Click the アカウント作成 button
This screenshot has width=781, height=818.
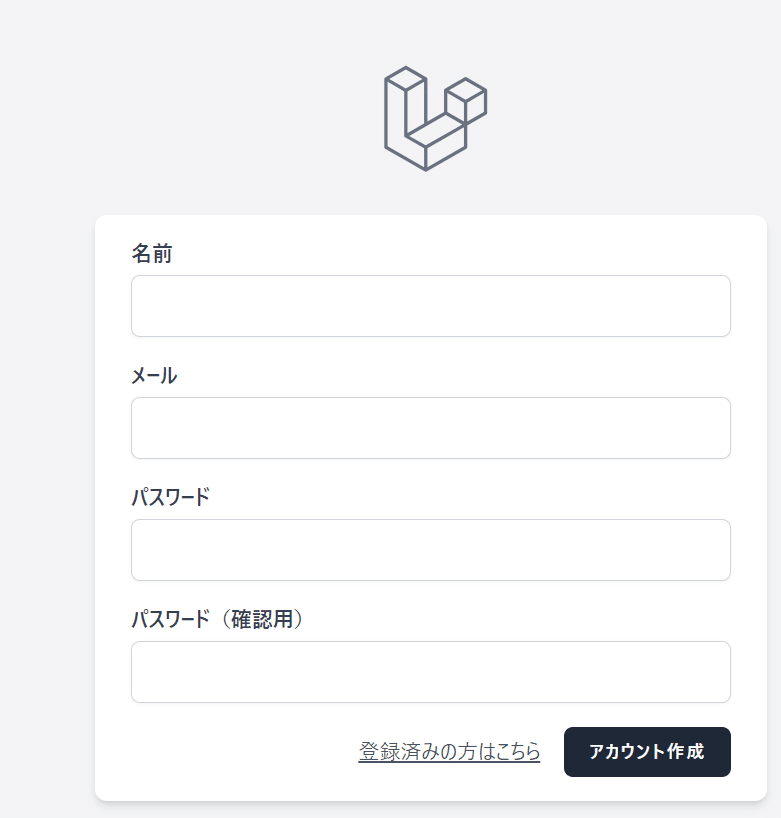647,752
